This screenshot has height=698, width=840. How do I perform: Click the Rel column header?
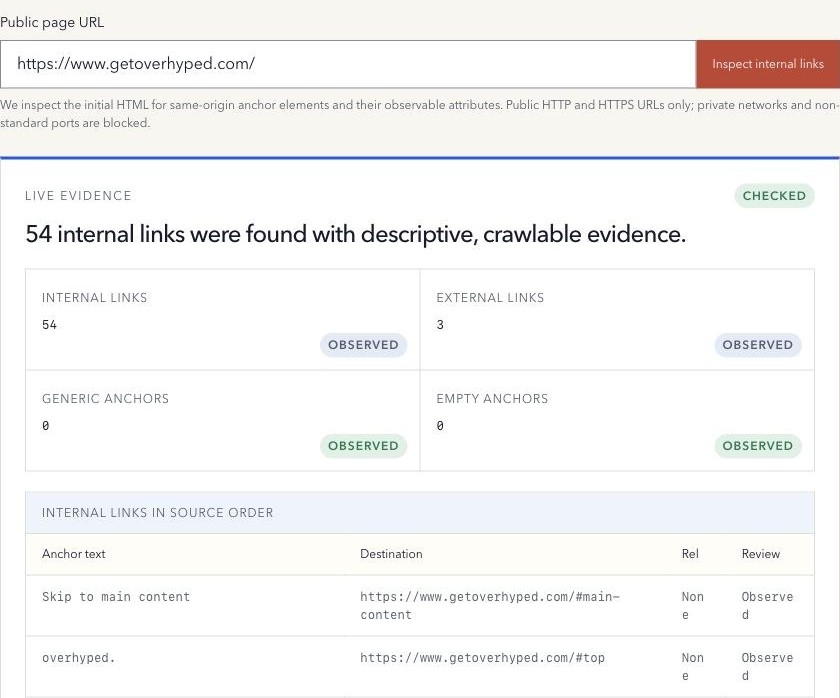coord(690,554)
